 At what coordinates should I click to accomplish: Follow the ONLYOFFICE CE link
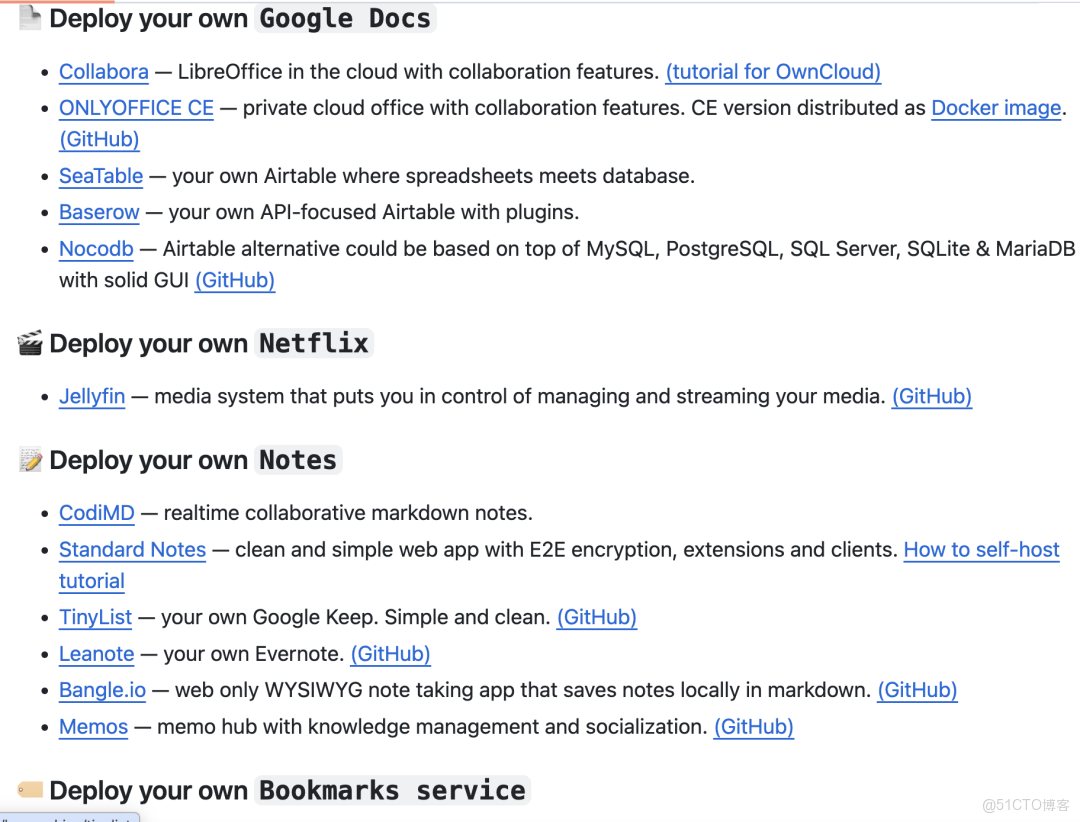click(136, 108)
